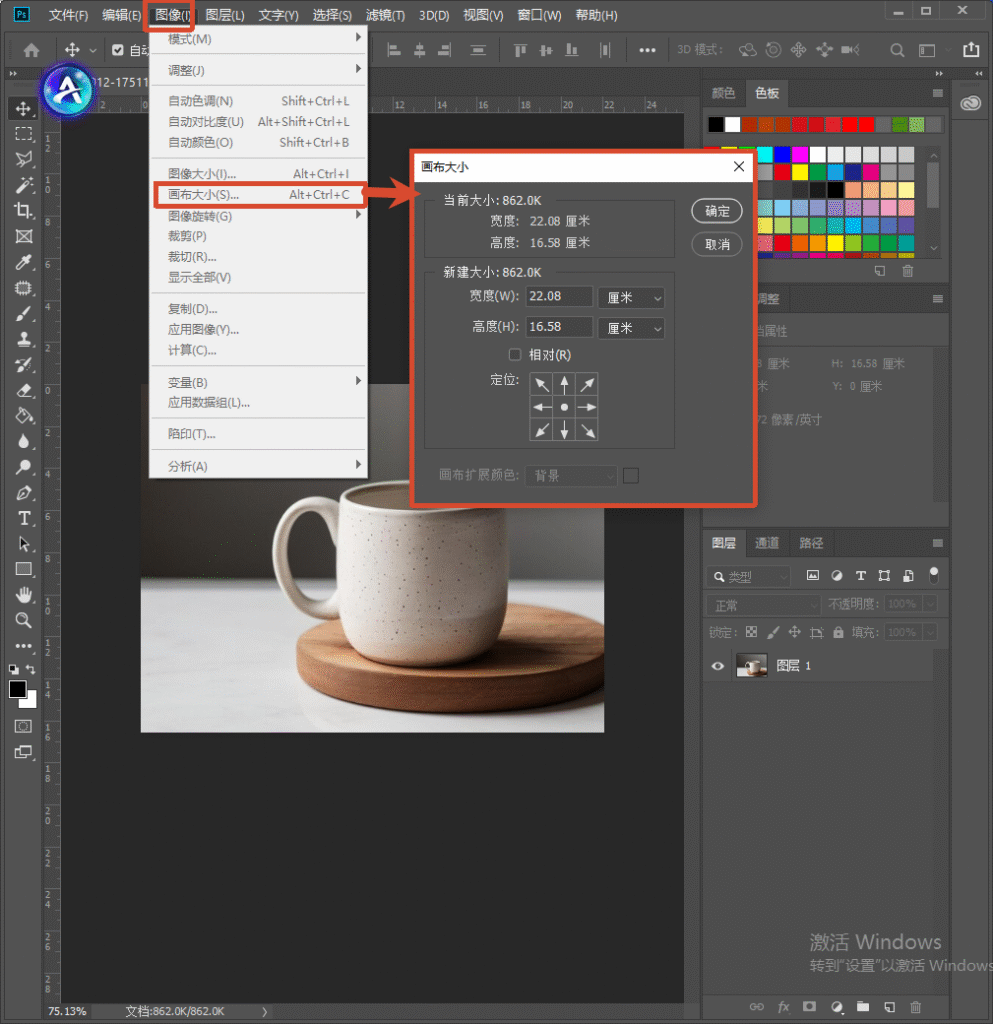The width and height of the screenshot is (993, 1024).
Task: Cancel the Canvas Size dialog with 取消
Action: [717, 244]
